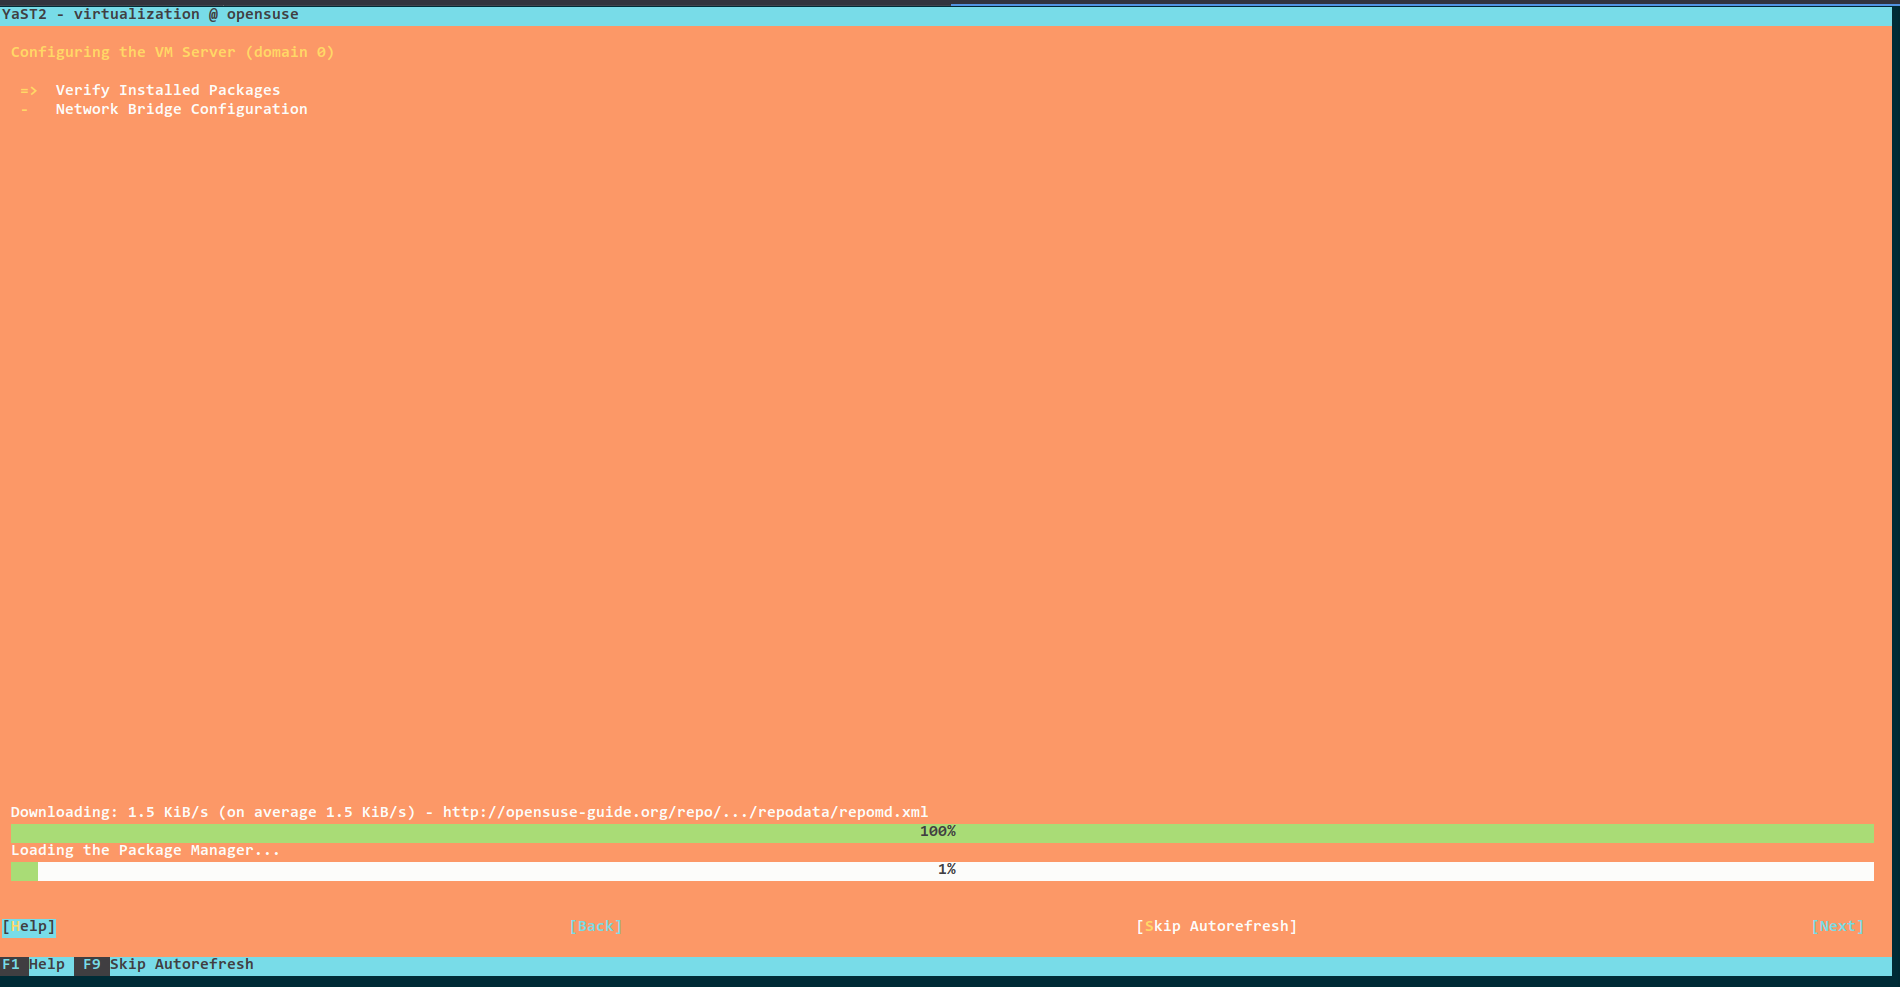Click the Downloading repomd.xml status line

pyautogui.click(x=470, y=812)
